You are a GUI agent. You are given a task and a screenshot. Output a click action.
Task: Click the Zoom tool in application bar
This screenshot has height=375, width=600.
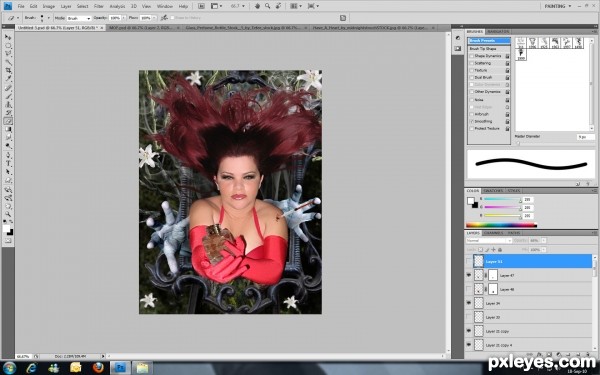click(x=268, y=6)
